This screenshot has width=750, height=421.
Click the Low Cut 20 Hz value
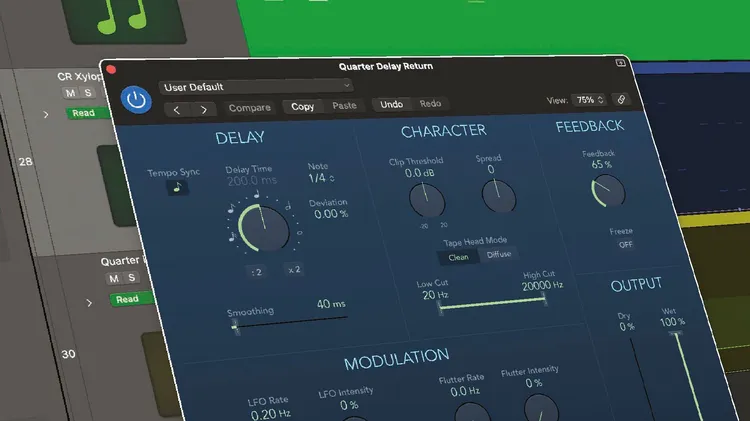[435, 295]
